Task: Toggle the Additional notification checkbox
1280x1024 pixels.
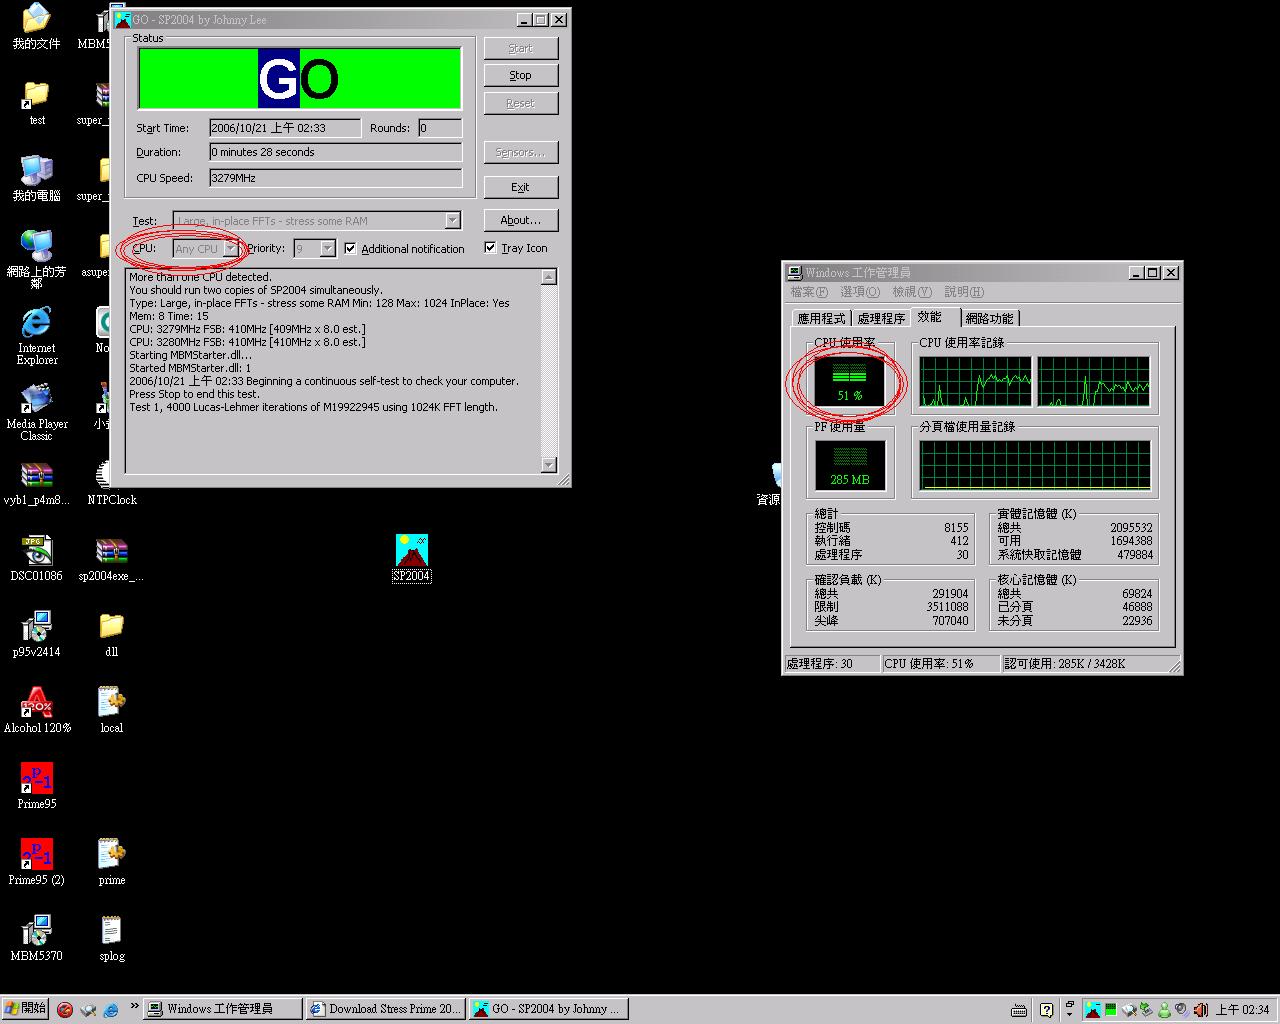Action: [350, 248]
